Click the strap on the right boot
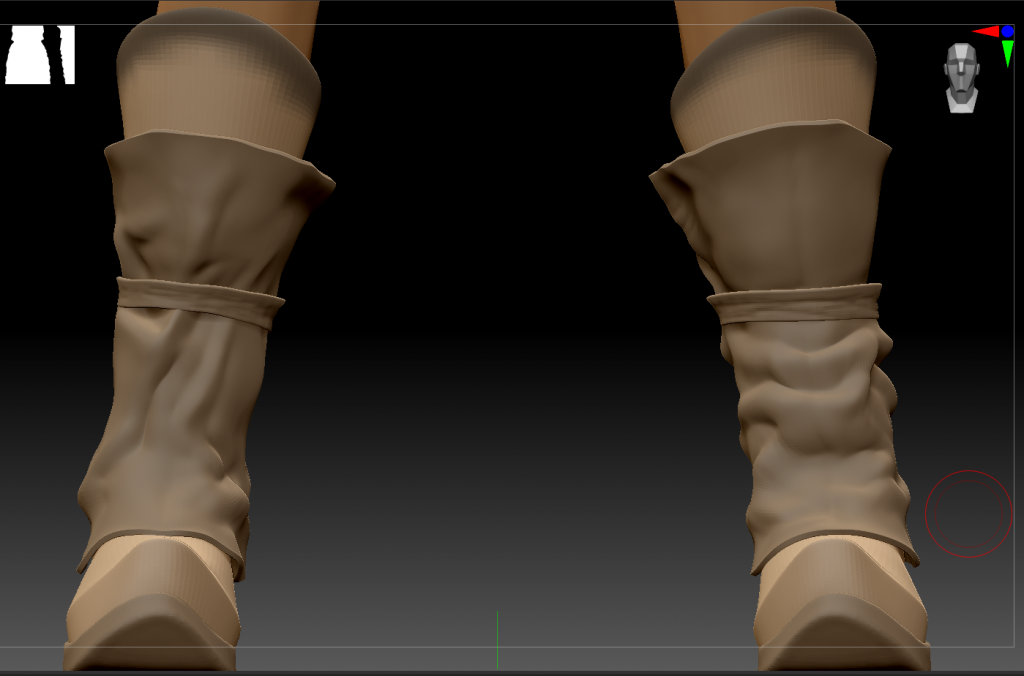This screenshot has height=676, width=1024. pos(795,303)
